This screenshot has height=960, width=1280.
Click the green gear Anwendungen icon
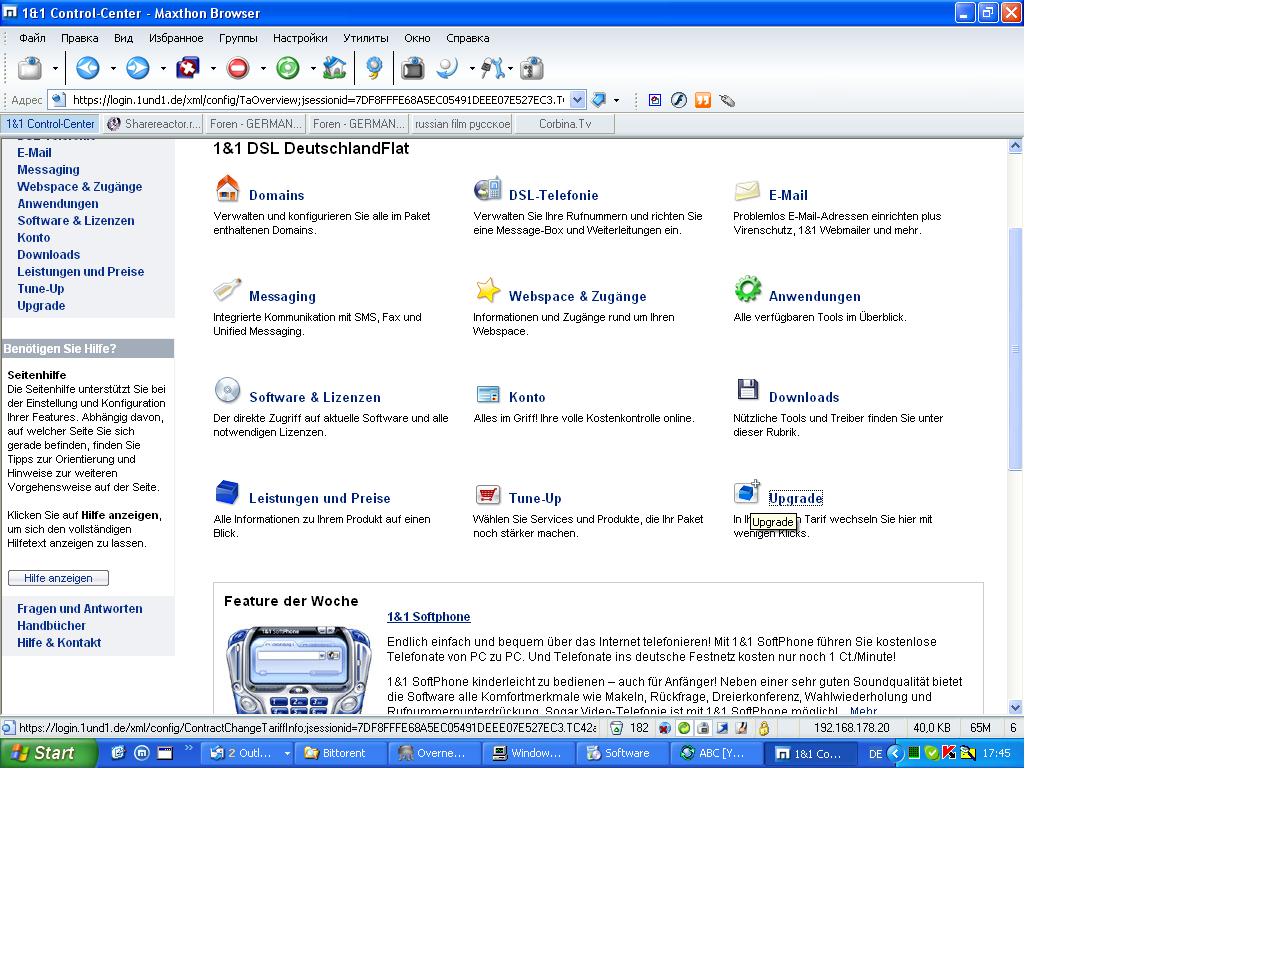[x=747, y=290]
